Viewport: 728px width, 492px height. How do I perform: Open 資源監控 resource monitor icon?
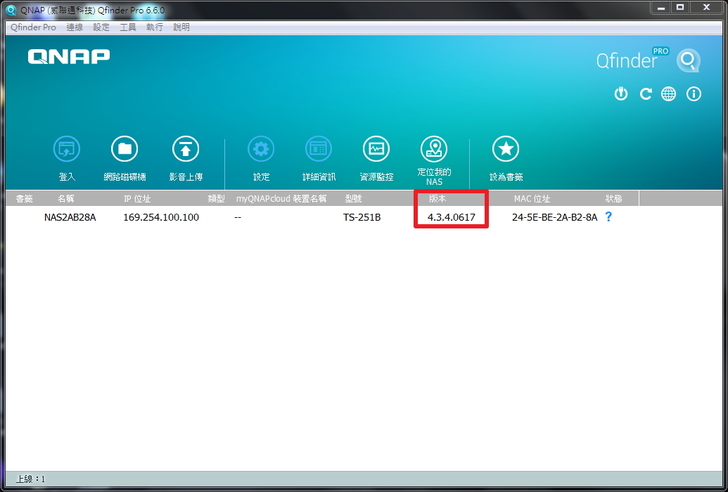[376, 150]
